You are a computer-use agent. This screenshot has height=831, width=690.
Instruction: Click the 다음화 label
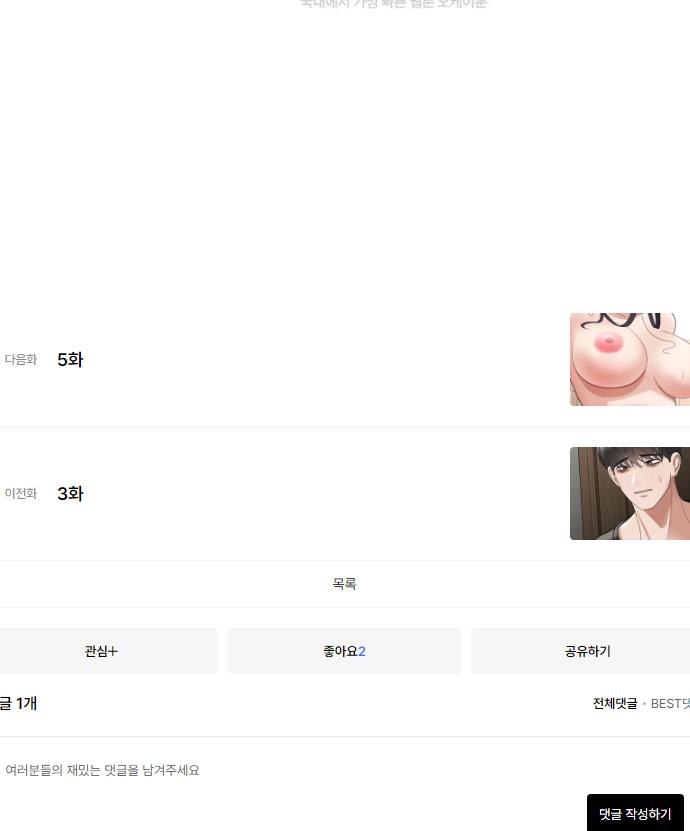[21, 360]
